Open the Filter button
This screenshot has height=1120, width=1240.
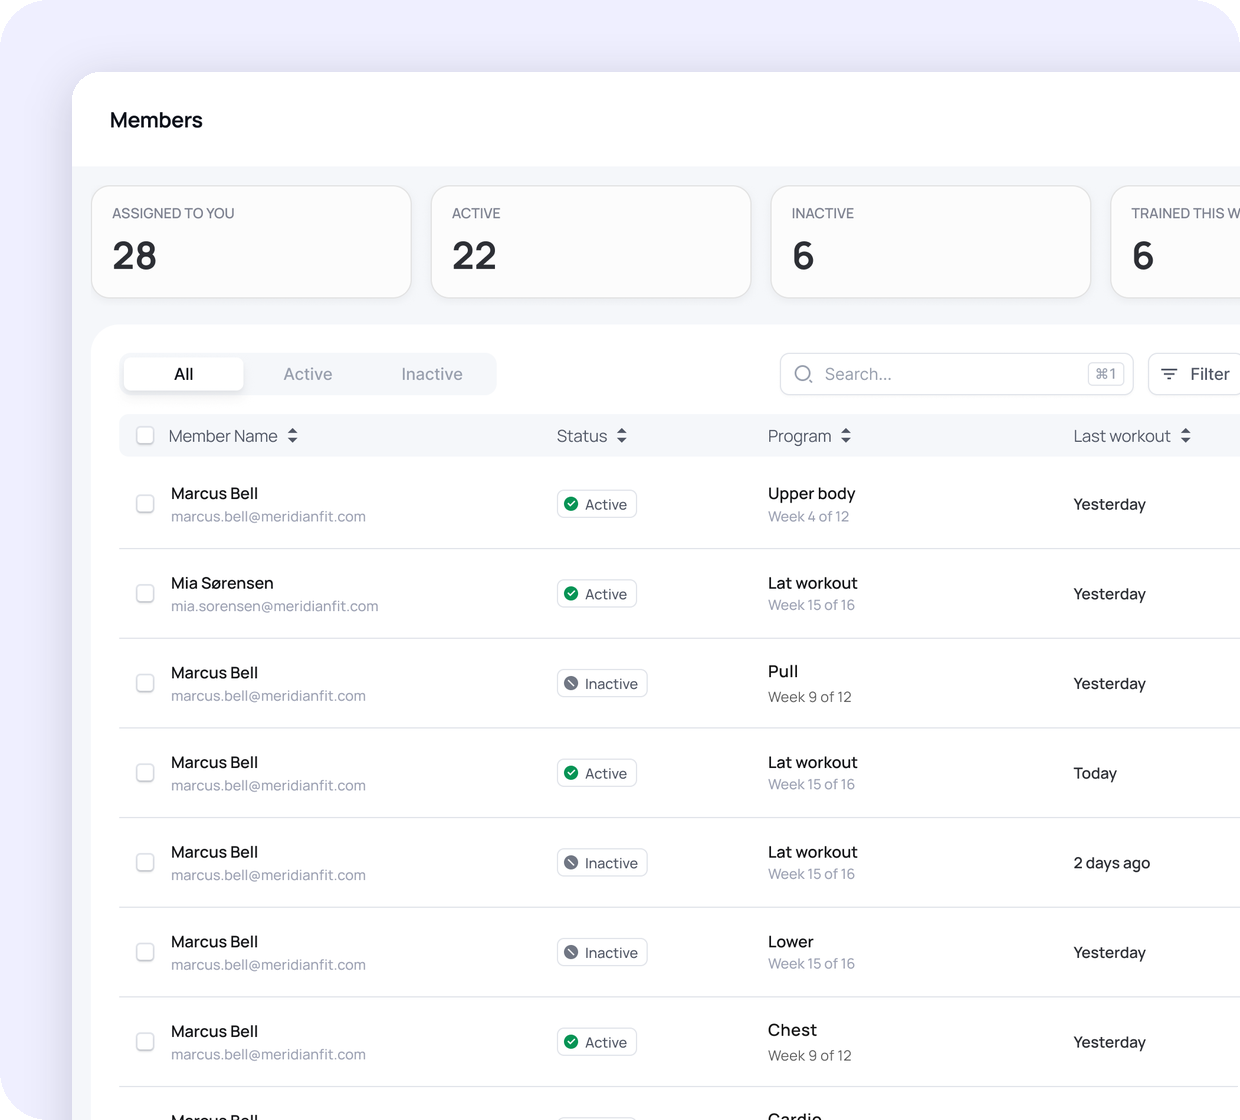click(x=1195, y=374)
